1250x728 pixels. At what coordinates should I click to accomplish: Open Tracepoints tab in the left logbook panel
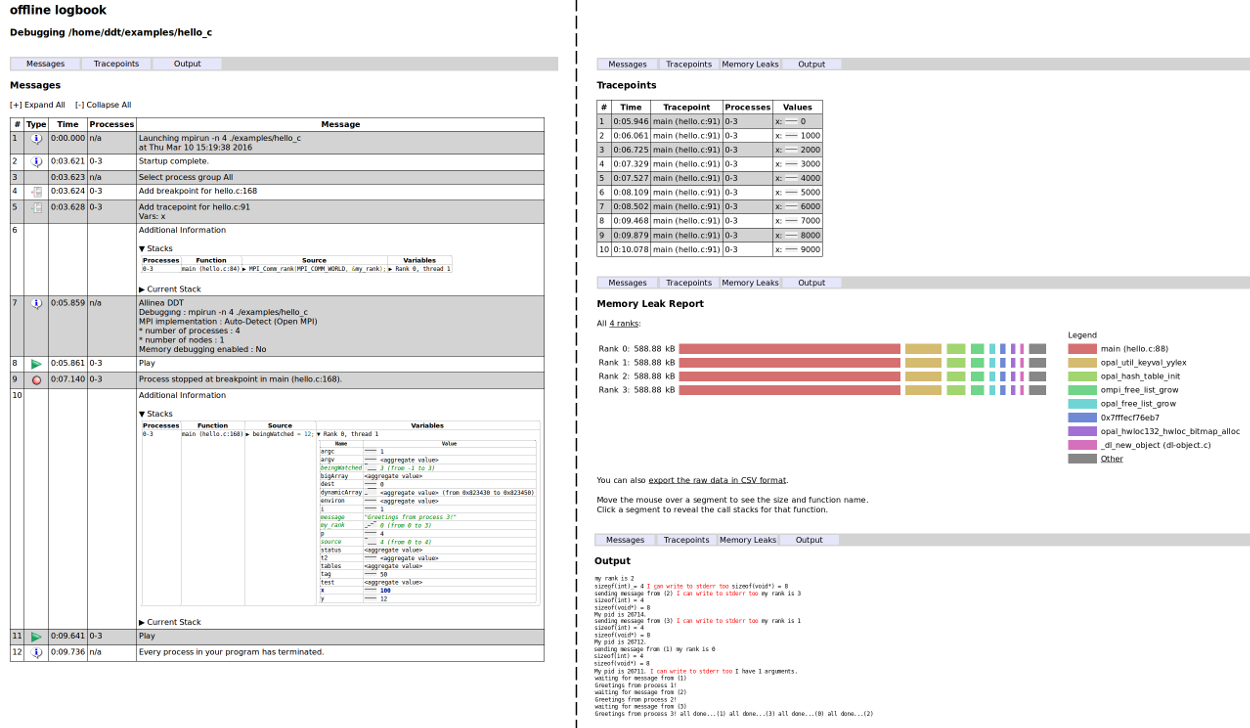pos(116,64)
